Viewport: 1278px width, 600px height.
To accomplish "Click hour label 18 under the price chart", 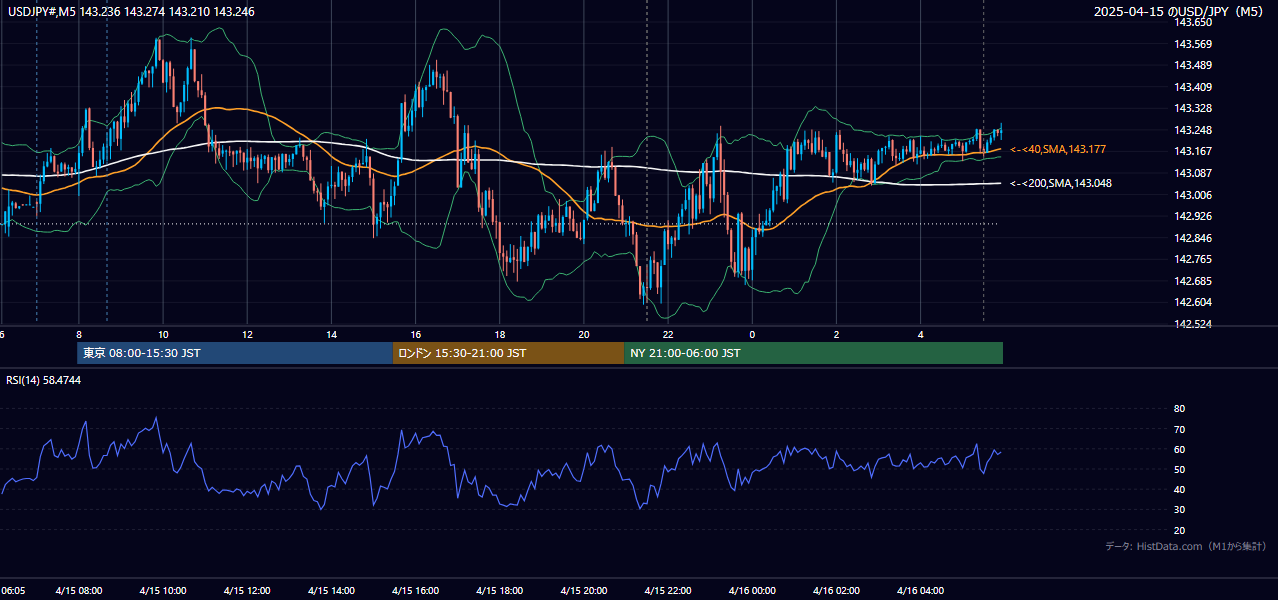I will pos(499,334).
